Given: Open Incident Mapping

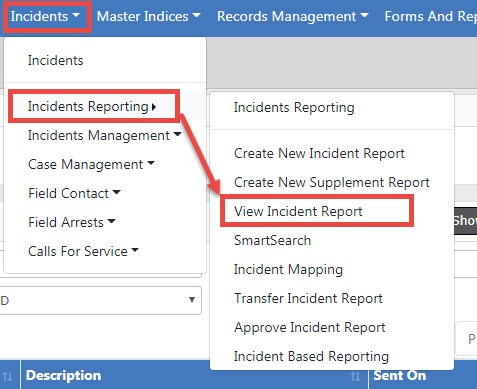Looking at the screenshot, I should pos(288,269).
